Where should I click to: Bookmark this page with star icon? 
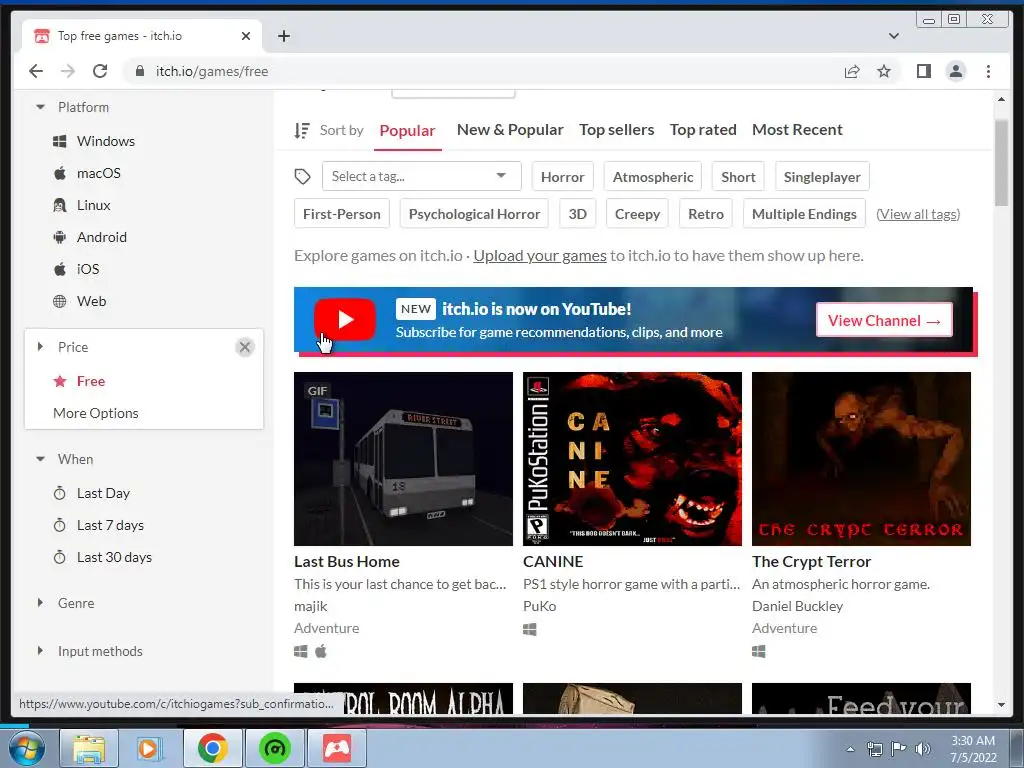point(884,71)
